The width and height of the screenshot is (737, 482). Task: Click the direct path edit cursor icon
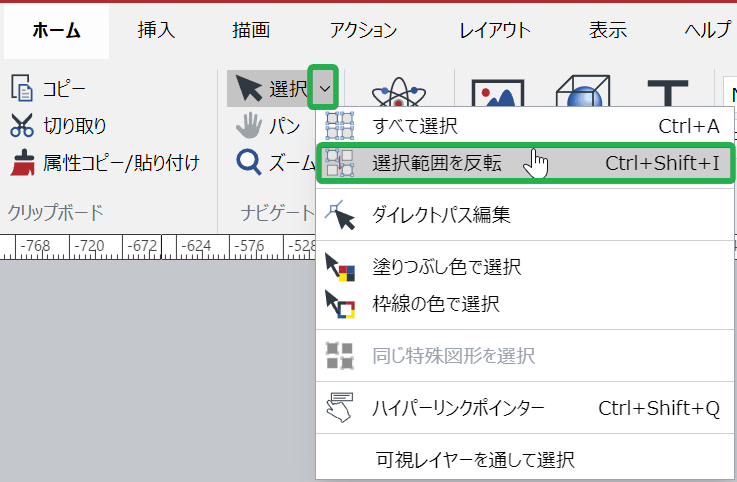(x=340, y=215)
